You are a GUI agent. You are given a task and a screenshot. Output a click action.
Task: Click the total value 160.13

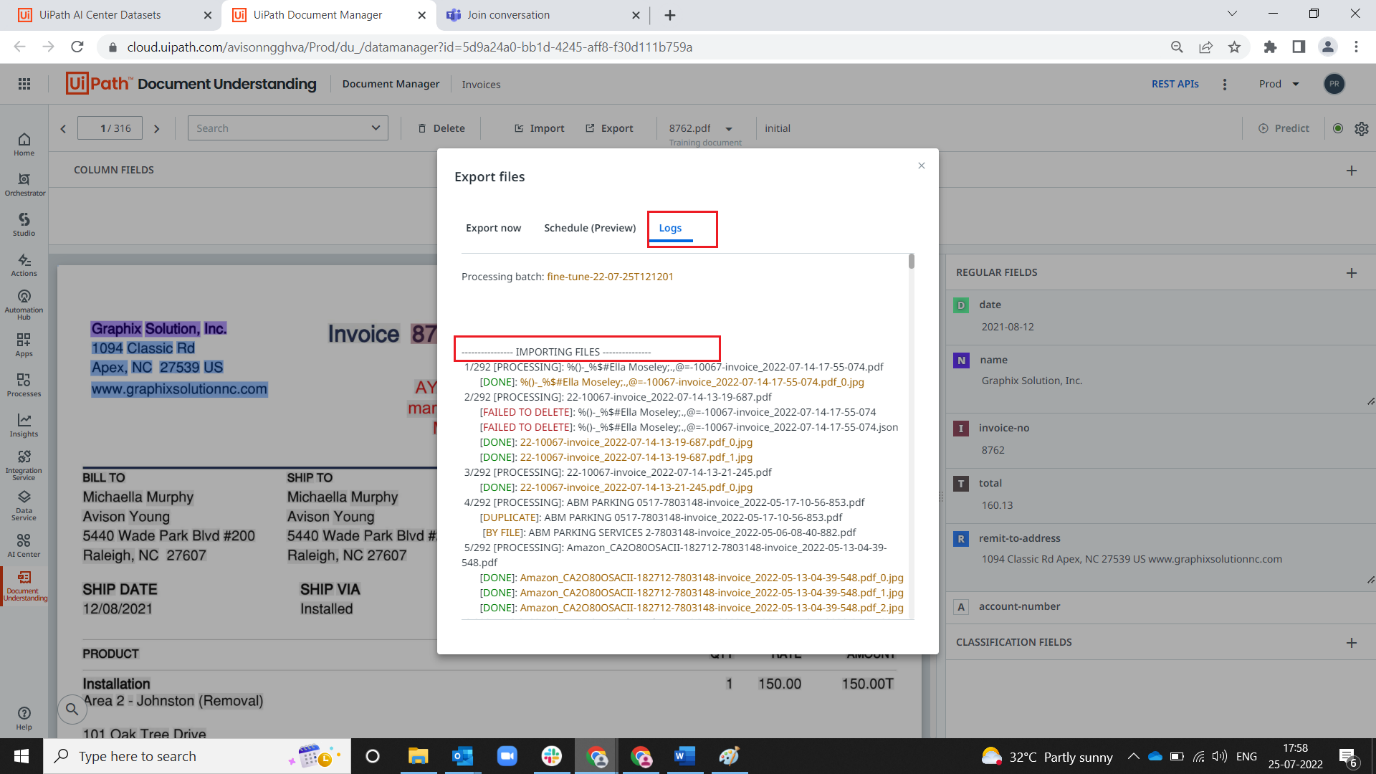pyautogui.click(x=997, y=506)
